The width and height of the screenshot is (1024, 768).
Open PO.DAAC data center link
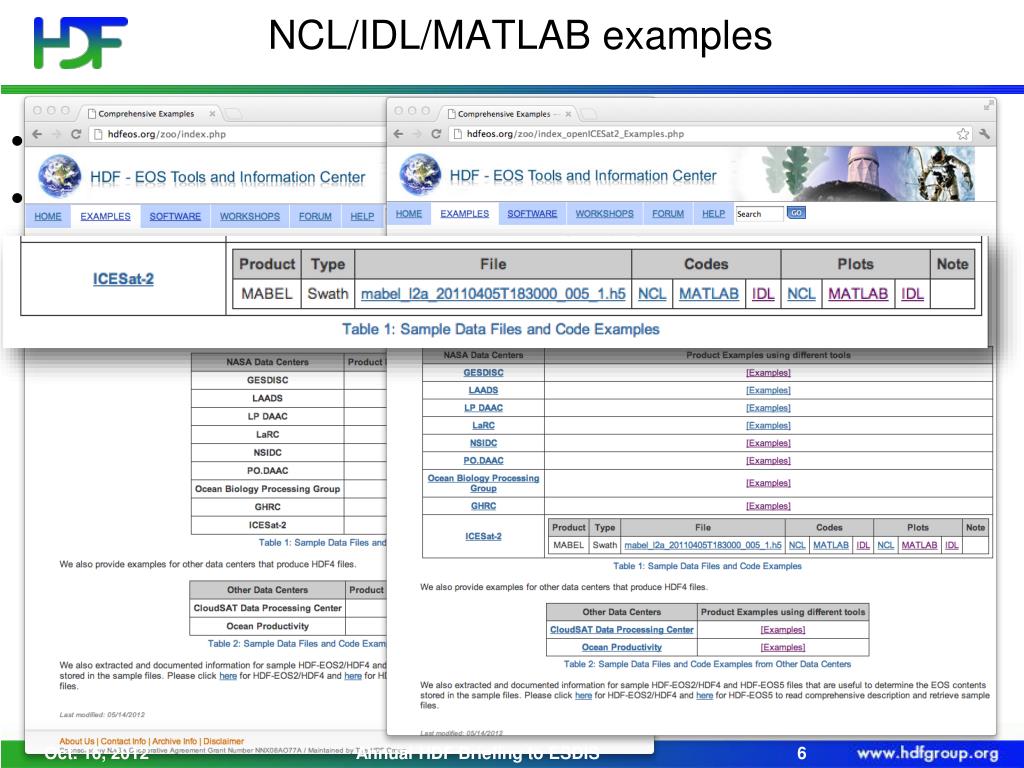(x=483, y=460)
